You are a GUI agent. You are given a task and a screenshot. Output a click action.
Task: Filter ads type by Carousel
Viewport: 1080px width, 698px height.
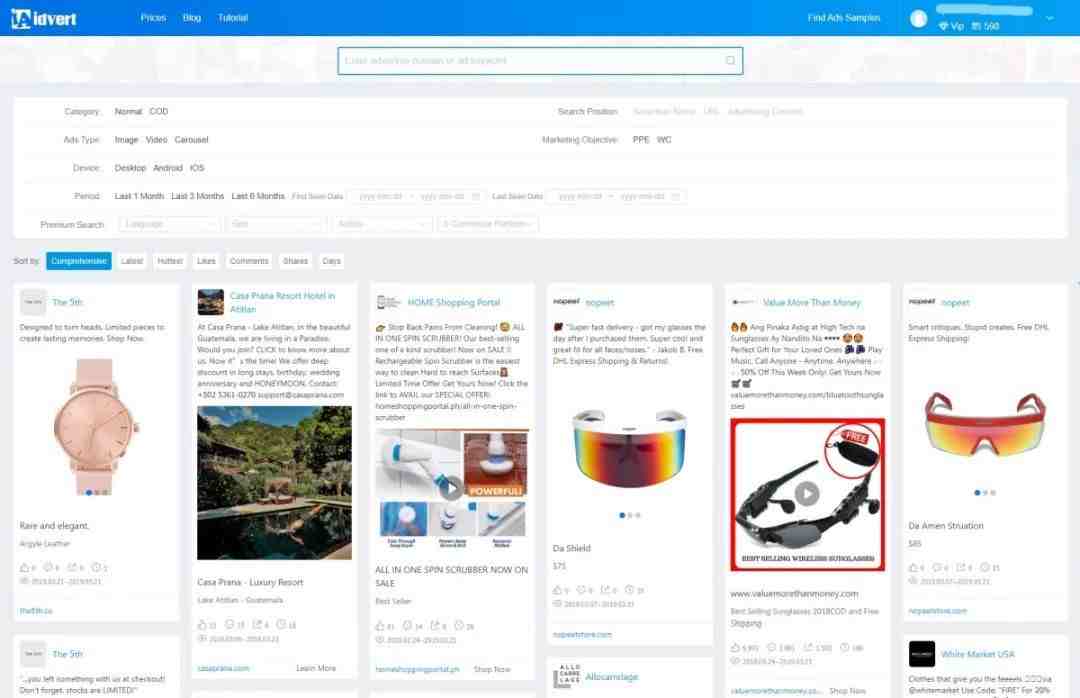tap(191, 140)
